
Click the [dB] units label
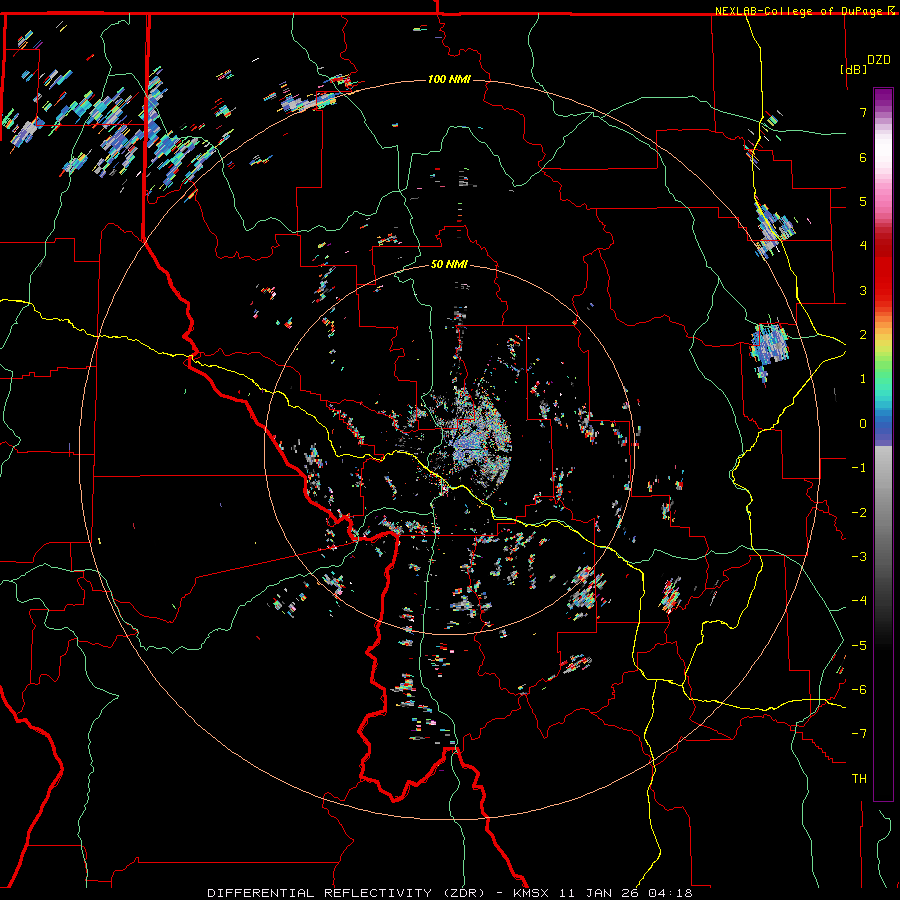coord(854,69)
